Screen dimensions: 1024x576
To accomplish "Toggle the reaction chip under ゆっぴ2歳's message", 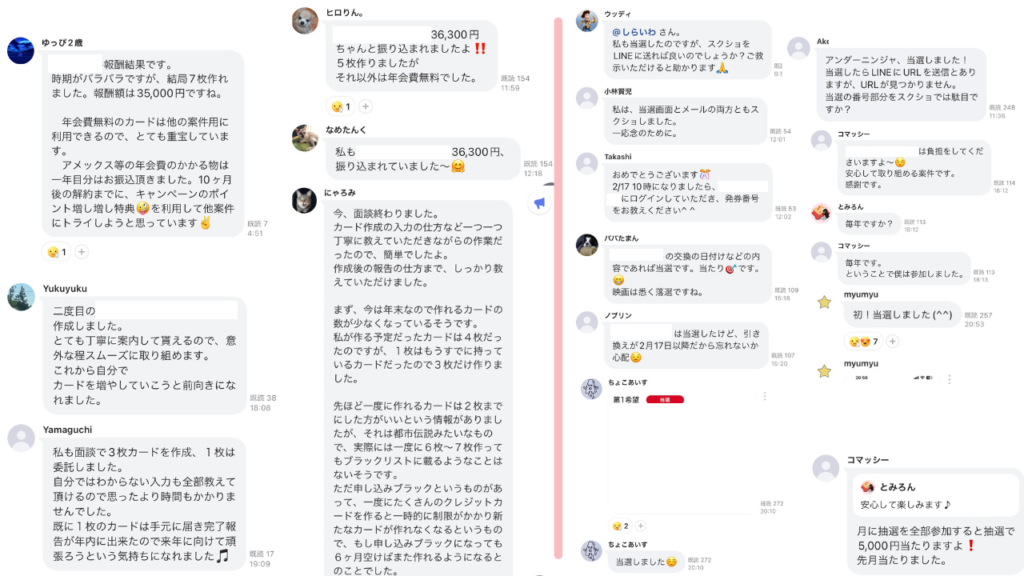I will 56,252.
